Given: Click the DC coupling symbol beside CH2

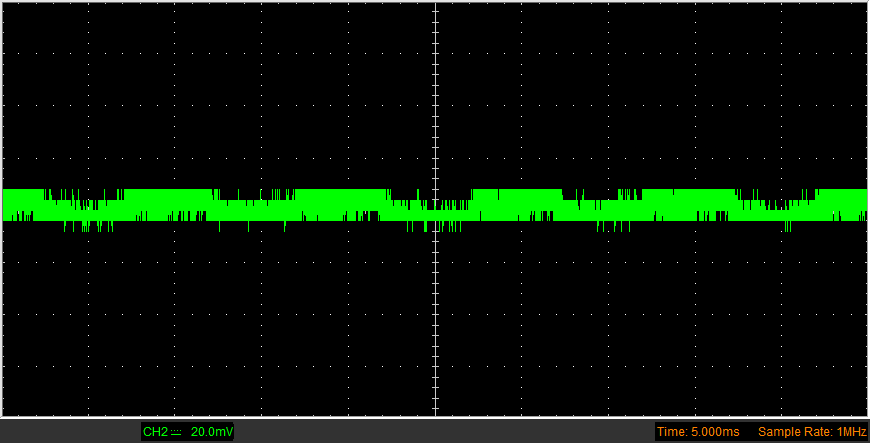Looking at the screenshot, I should click(175, 432).
